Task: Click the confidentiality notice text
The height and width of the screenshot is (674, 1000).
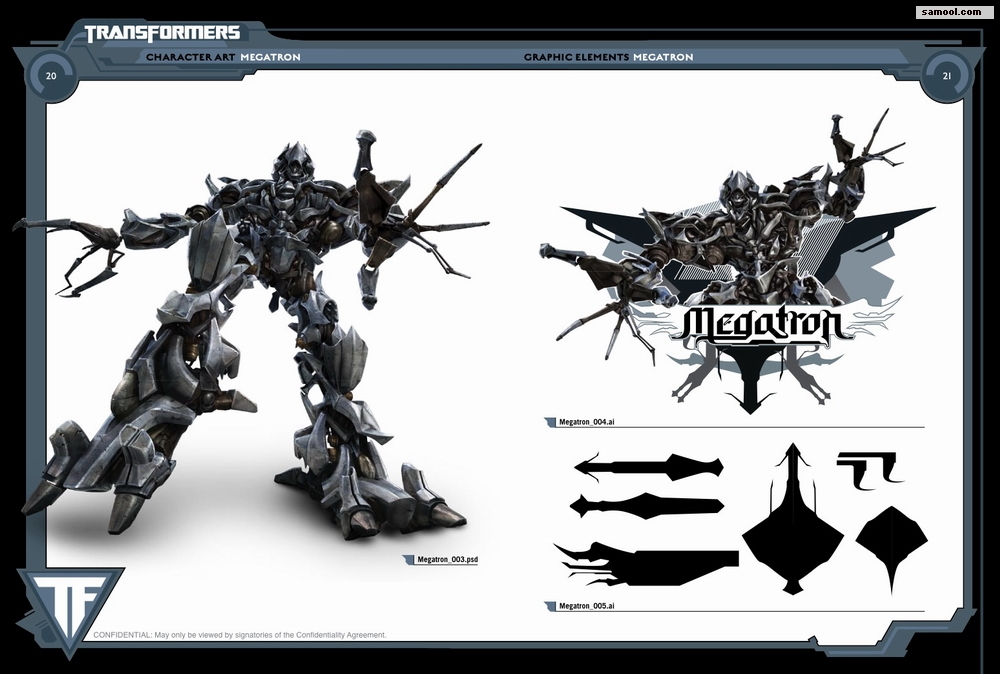Action: [240, 634]
